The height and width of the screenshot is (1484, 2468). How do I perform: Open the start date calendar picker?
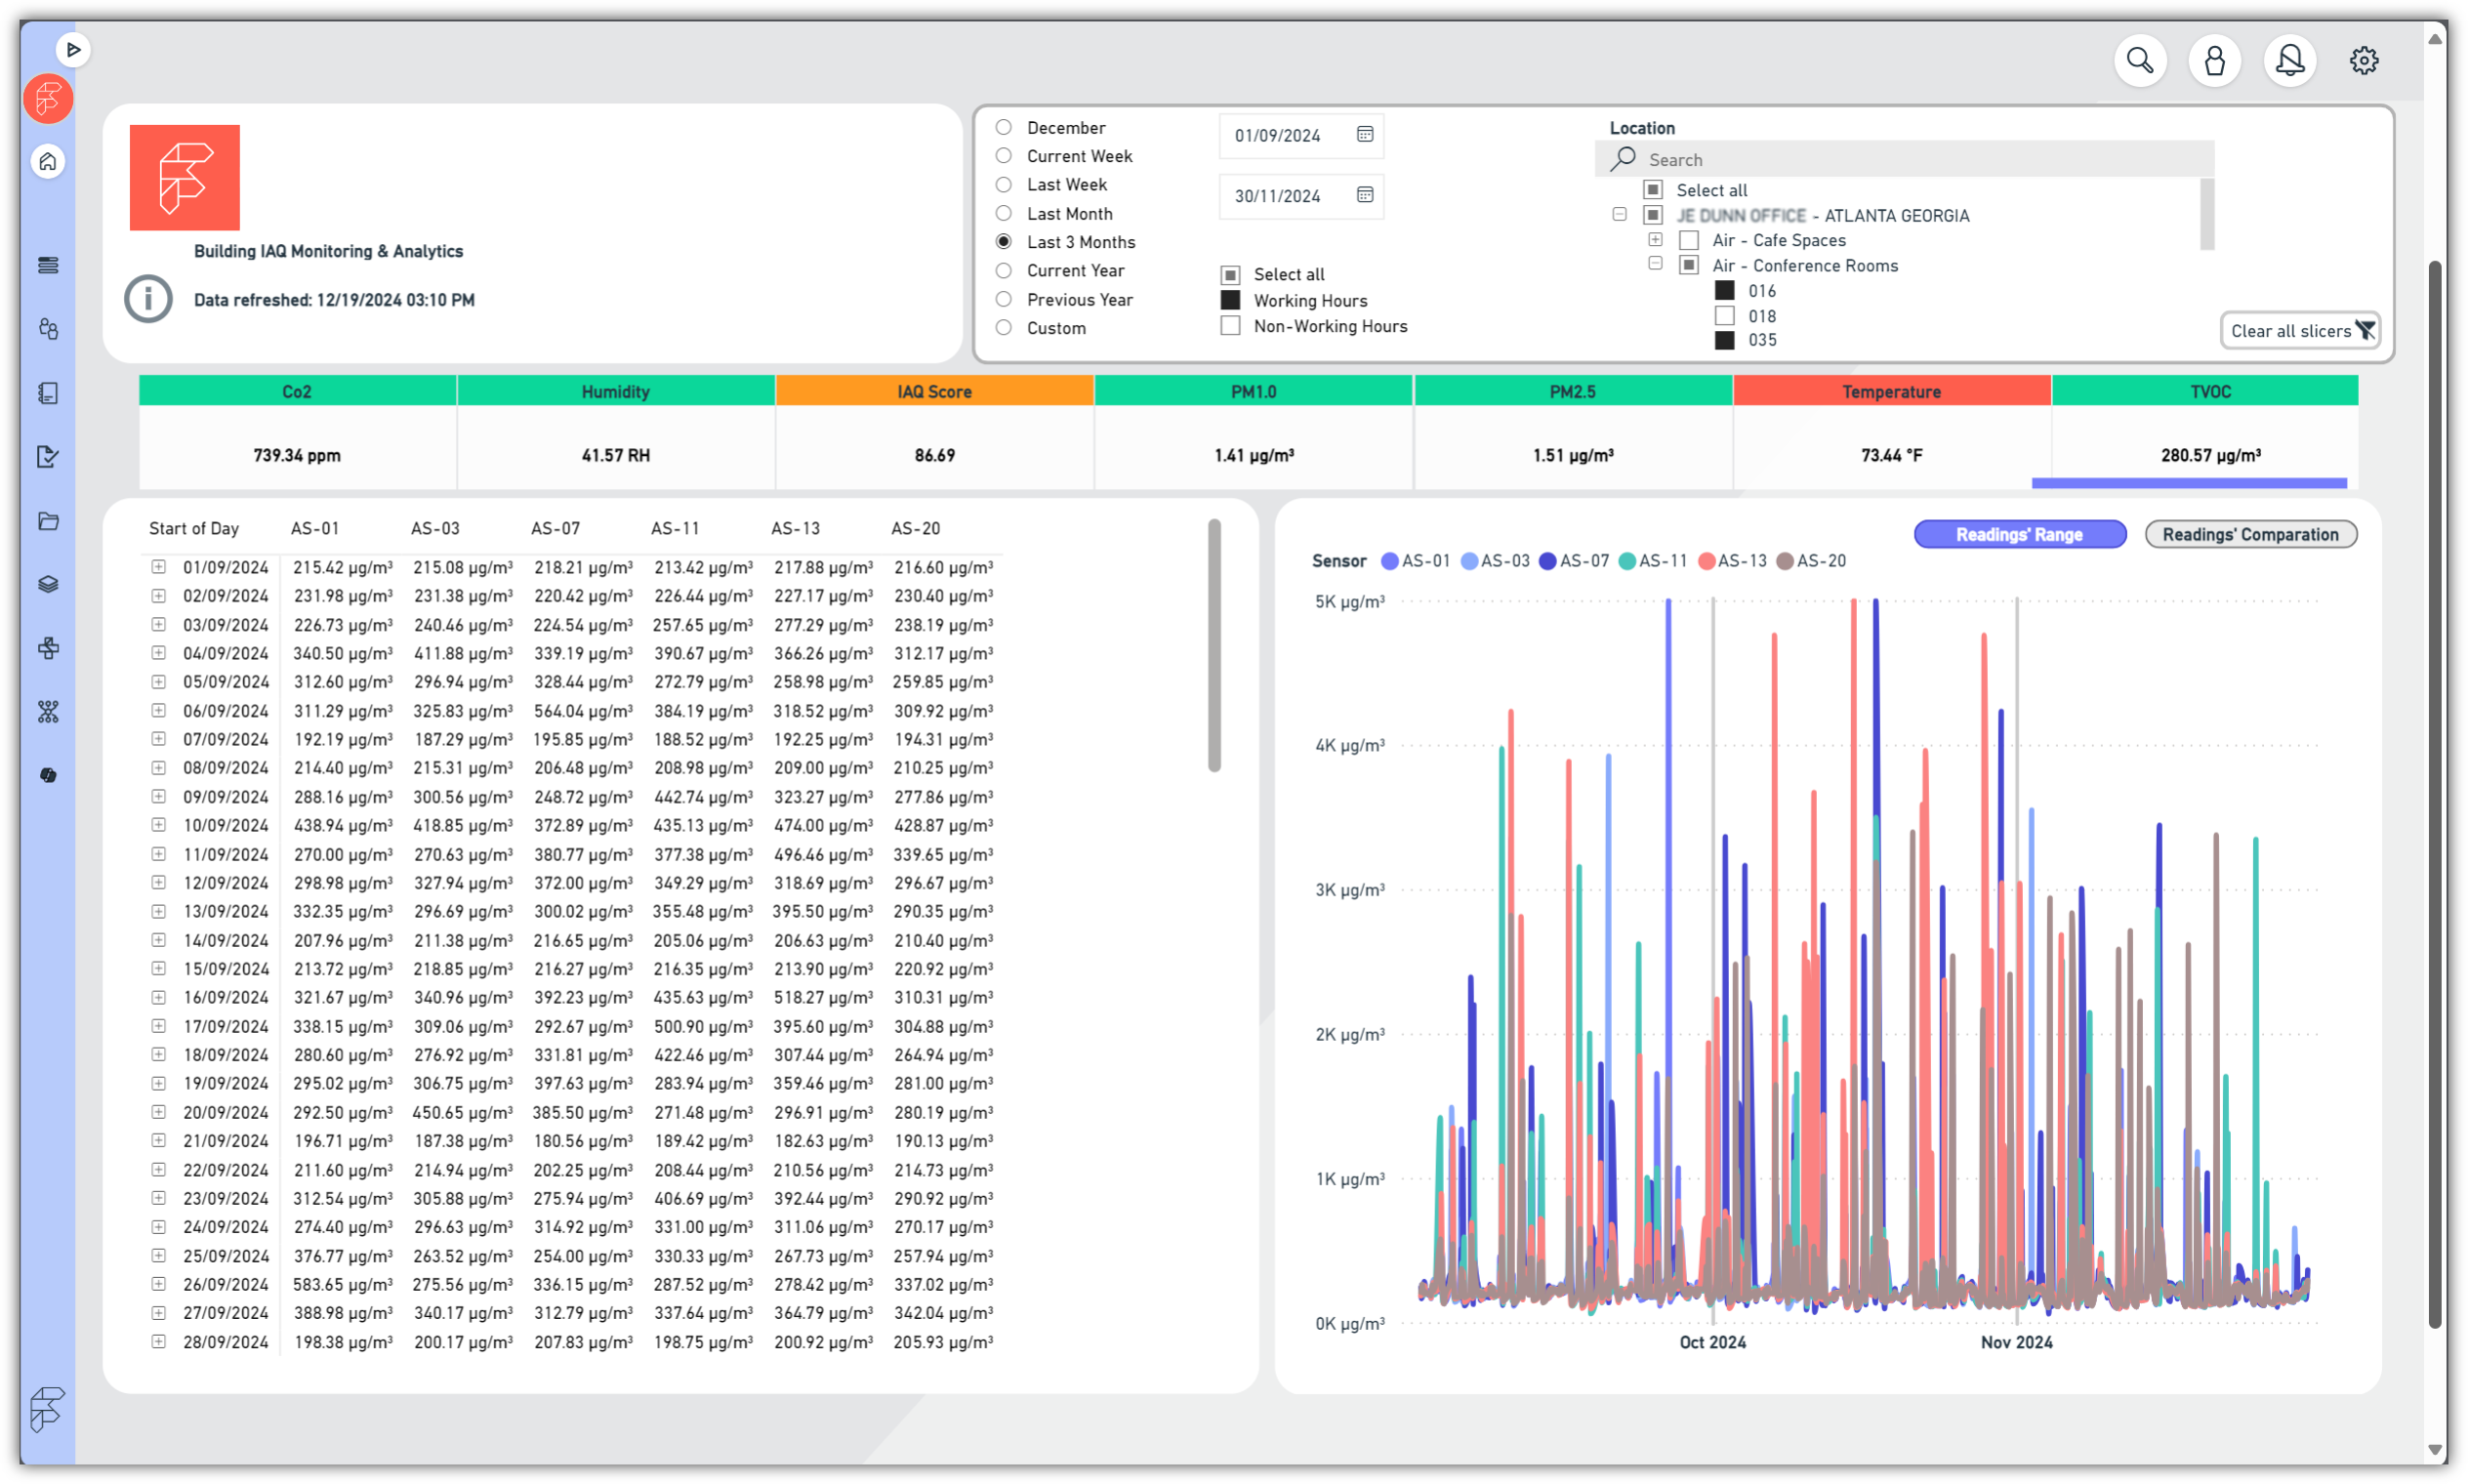(1365, 134)
